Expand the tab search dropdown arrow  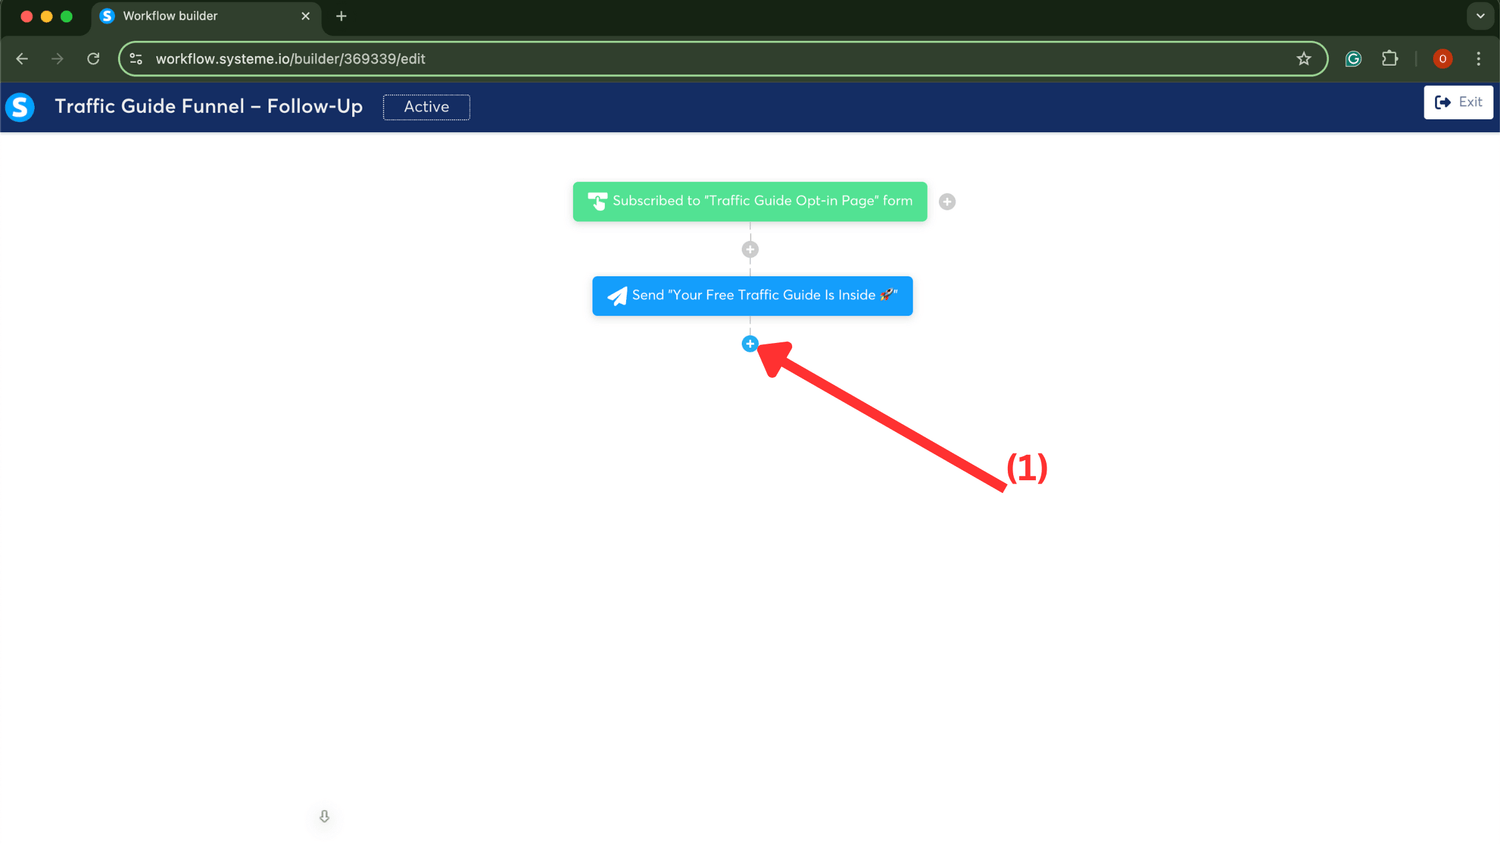point(1480,16)
